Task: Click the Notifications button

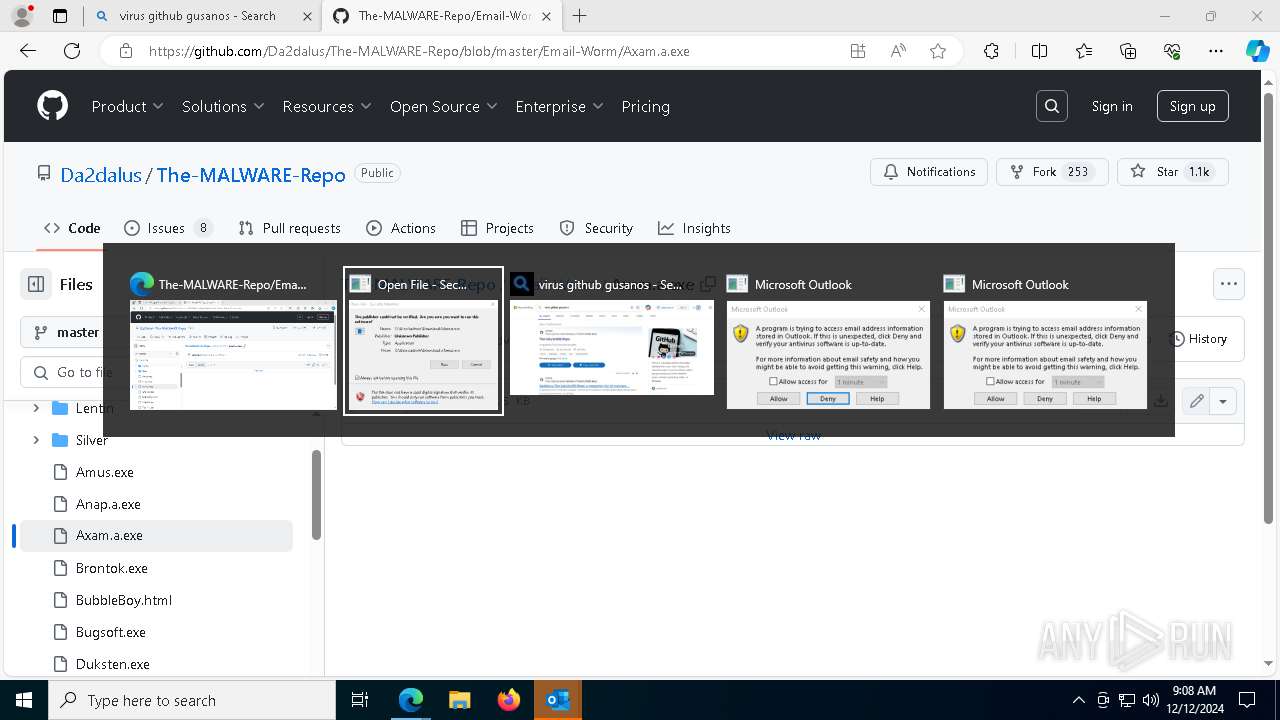Action: pos(929,172)
